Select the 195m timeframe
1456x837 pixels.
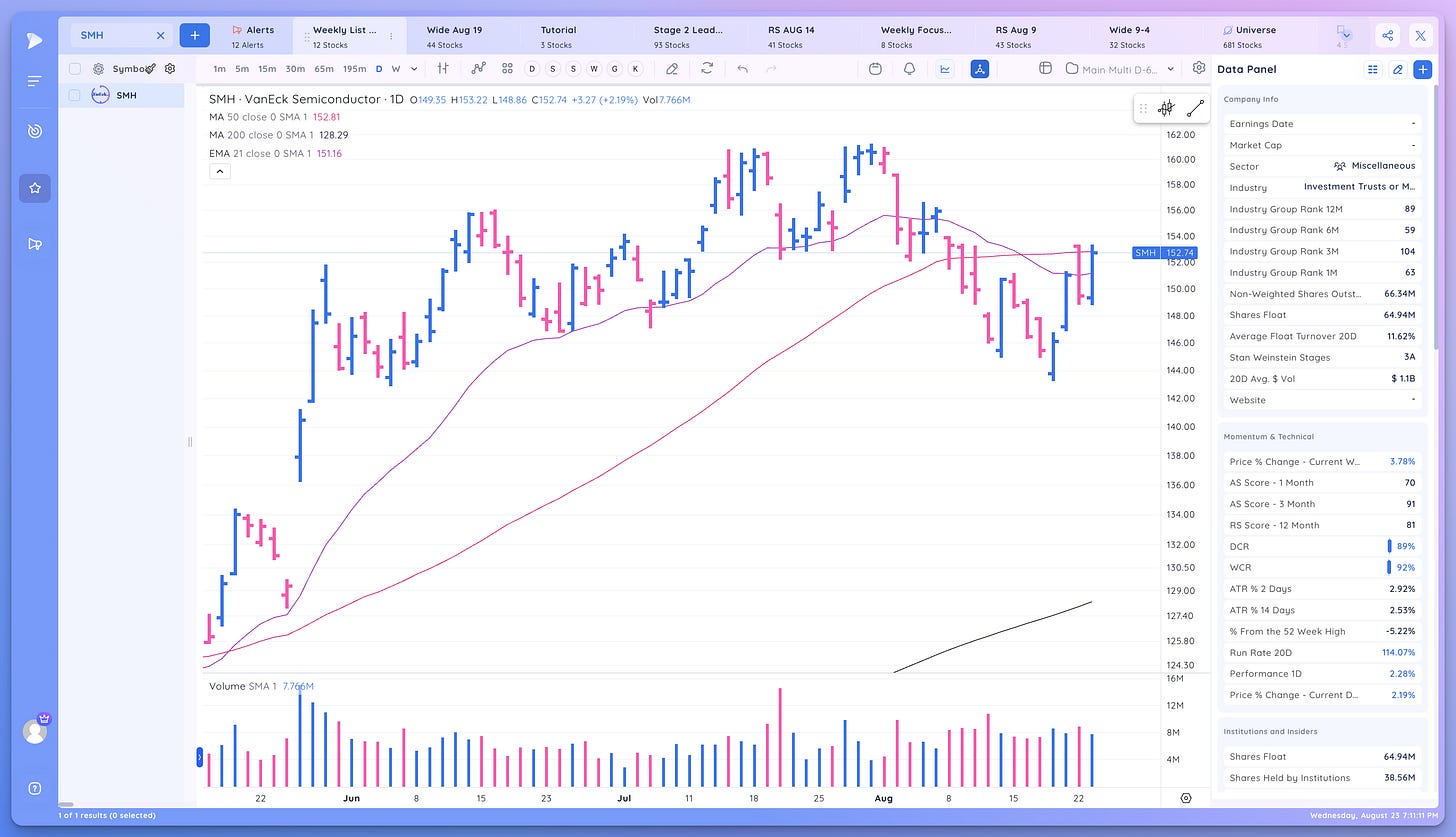coord(355,69)
